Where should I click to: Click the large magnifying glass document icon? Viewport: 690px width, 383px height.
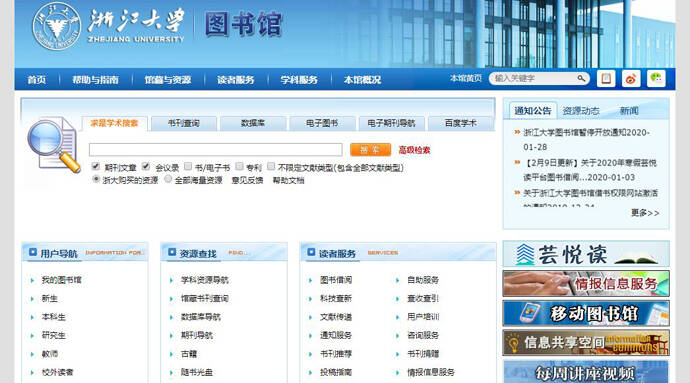[54, 144]
